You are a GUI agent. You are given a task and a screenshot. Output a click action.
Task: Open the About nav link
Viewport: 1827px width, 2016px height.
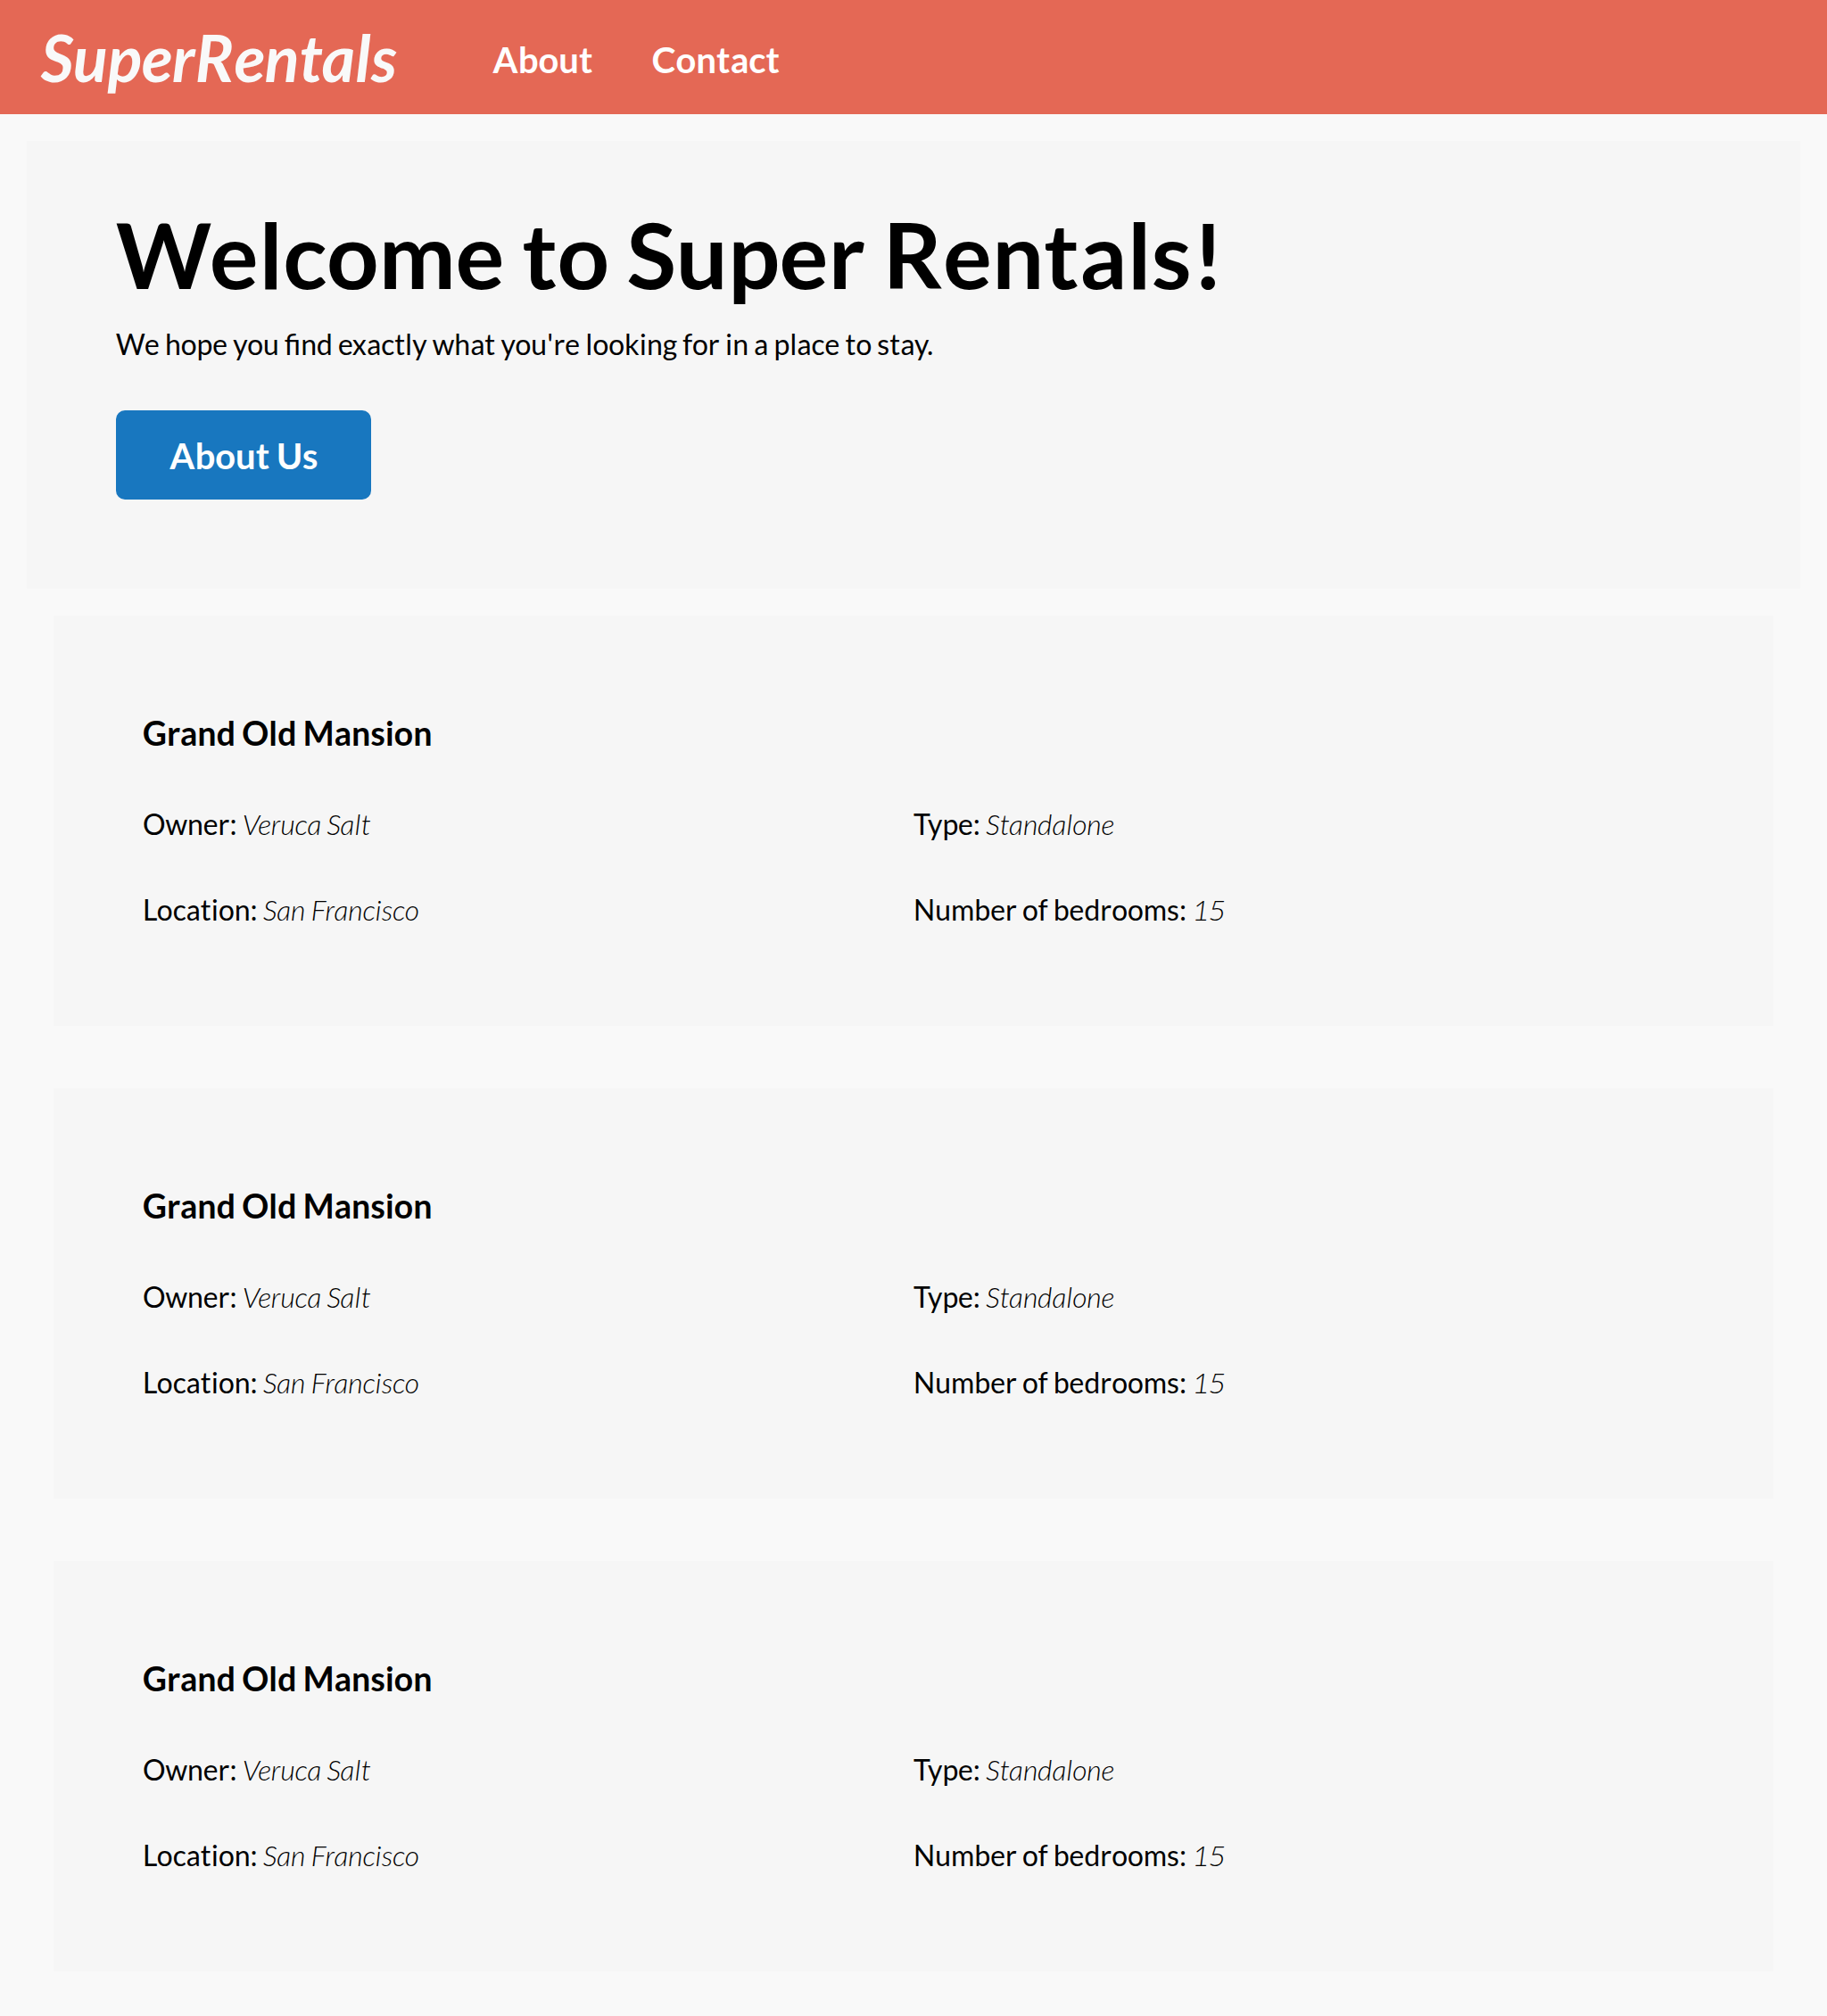pyautogui.click(x=541, y=61)
